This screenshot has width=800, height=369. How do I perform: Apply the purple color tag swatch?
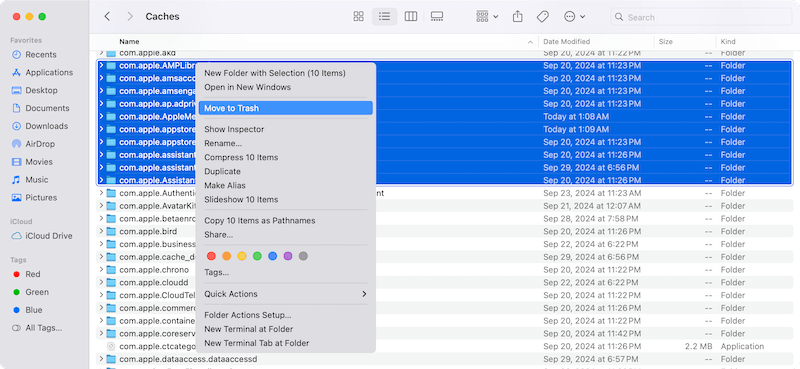coord(288,256)
